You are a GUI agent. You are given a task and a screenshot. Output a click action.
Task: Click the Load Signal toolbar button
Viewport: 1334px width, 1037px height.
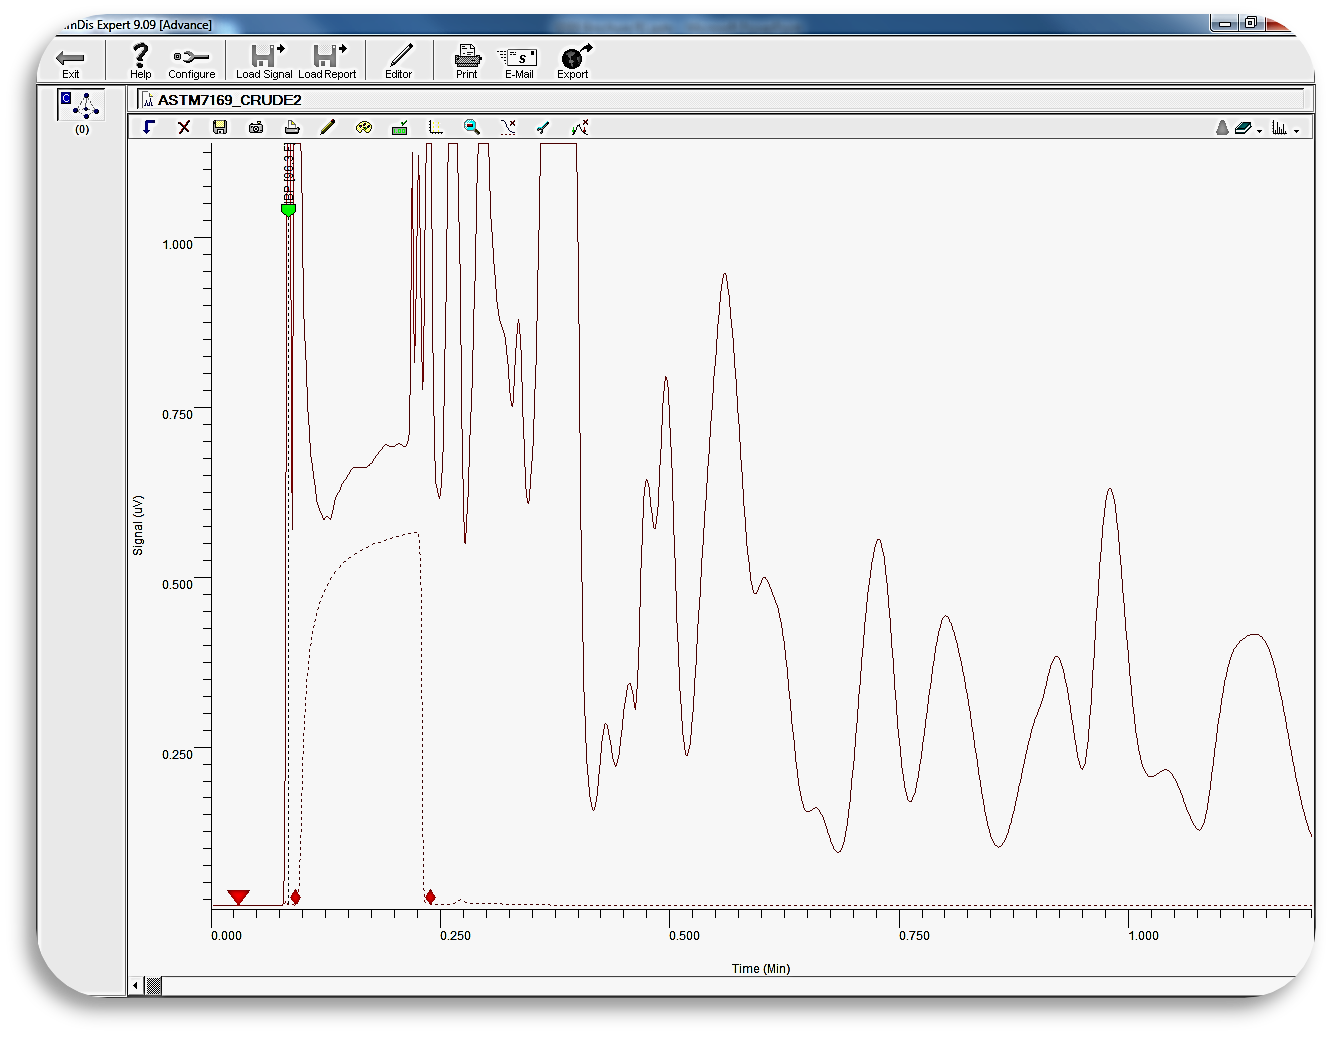[x=264, y=61]
